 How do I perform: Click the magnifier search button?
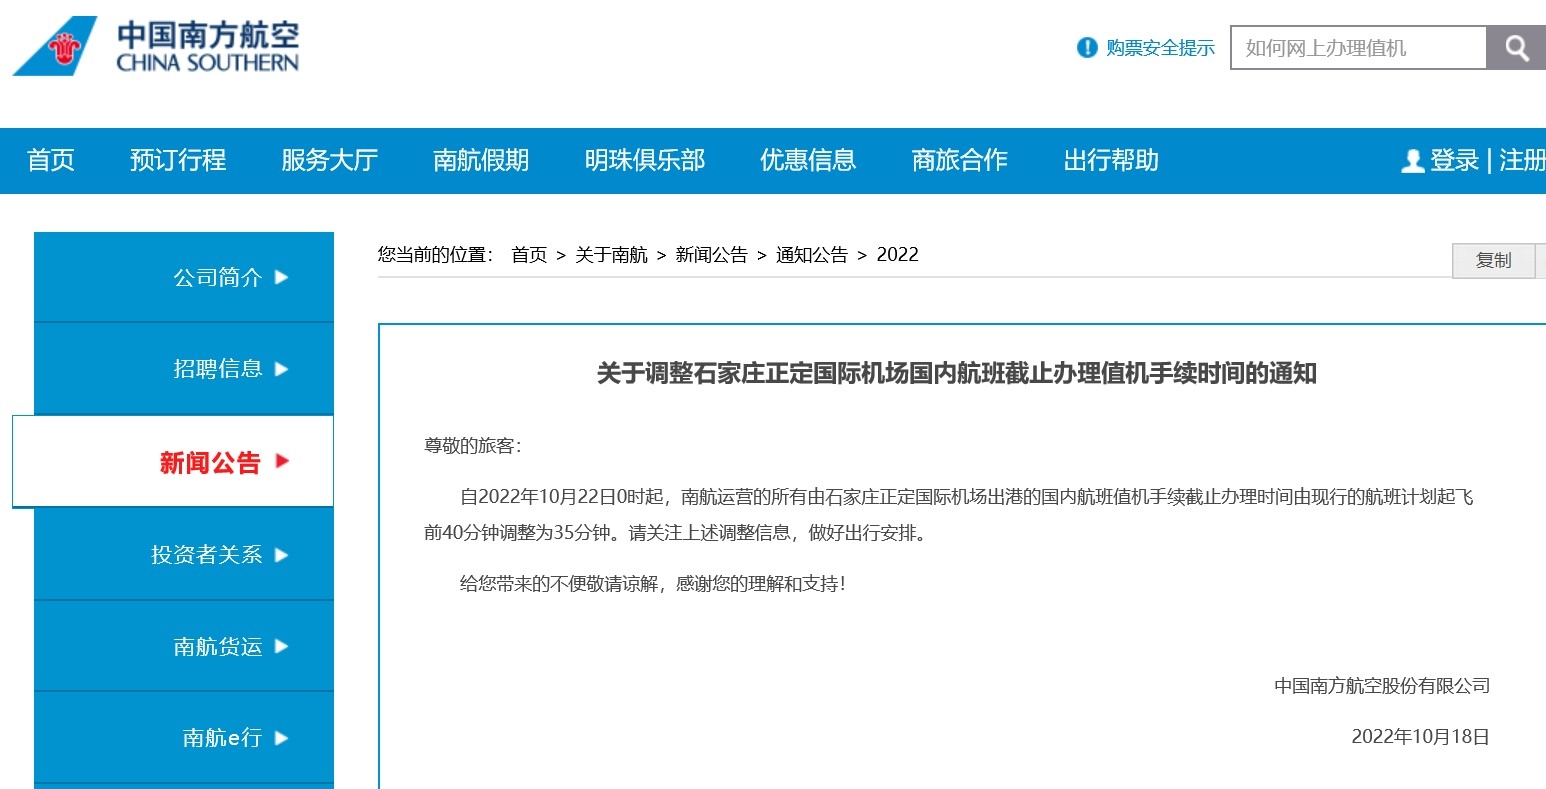click(1516, 48)
